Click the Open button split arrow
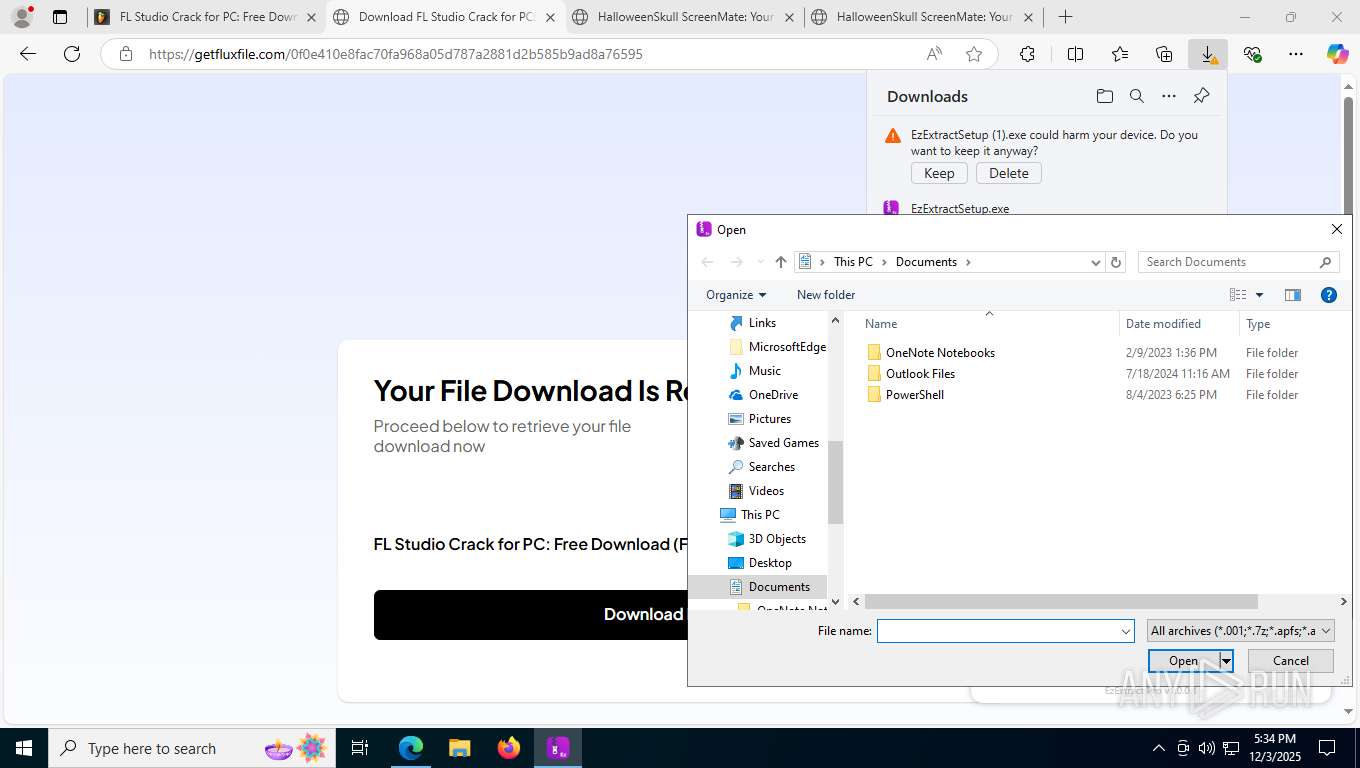The image size is (1360, 768). (1226, 661)
